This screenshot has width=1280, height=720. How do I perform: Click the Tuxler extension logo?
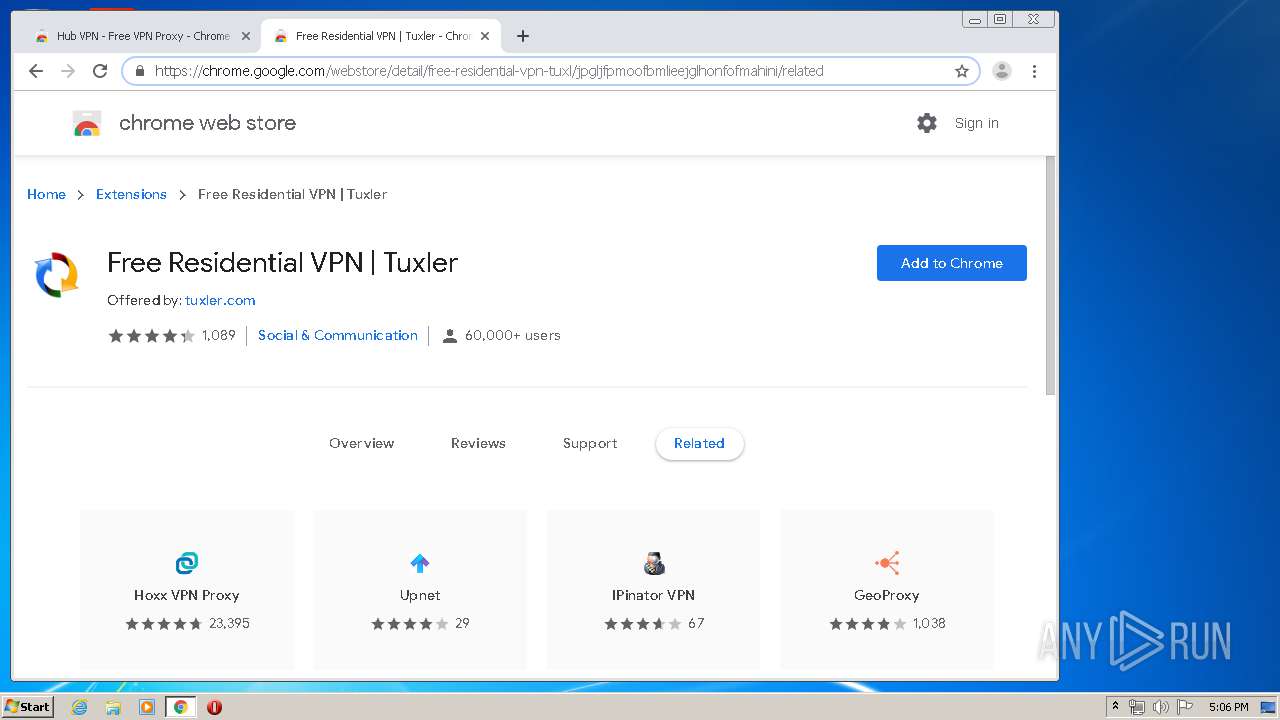(x=56, y=275)
